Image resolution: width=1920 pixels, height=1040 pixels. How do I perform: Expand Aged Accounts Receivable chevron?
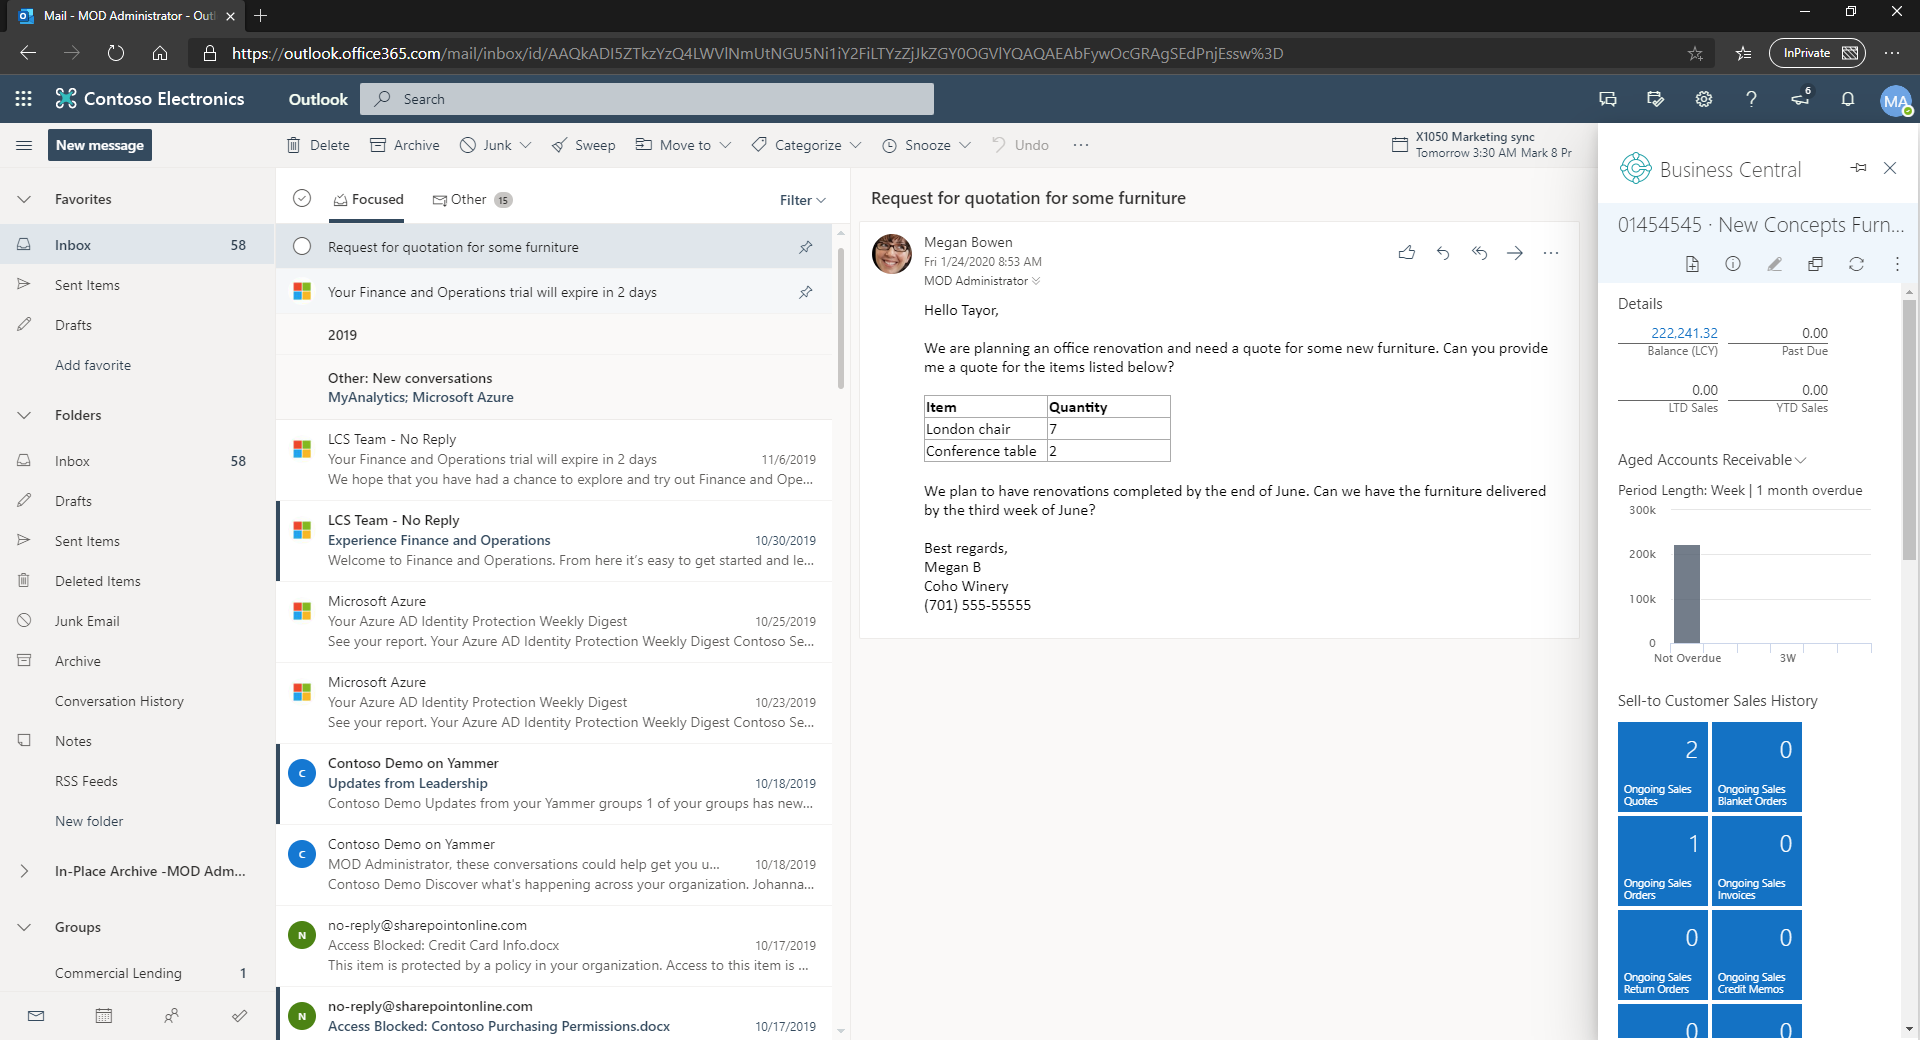[x=1801, y=460]
